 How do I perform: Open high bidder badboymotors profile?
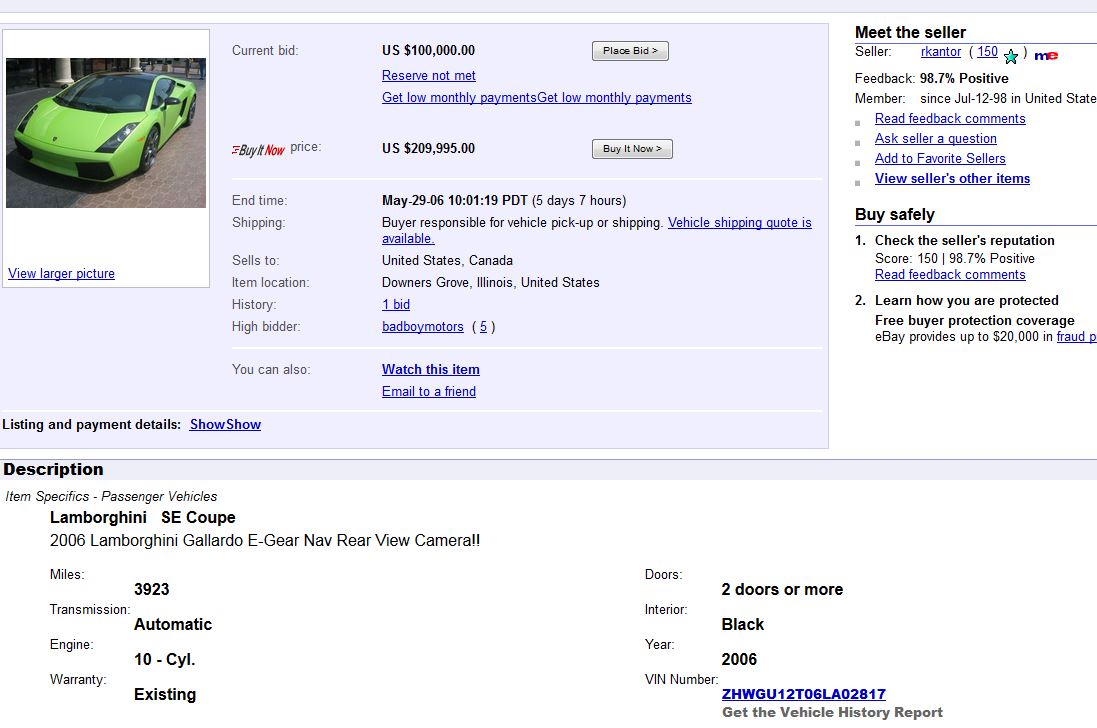click(x=423, y=327)
